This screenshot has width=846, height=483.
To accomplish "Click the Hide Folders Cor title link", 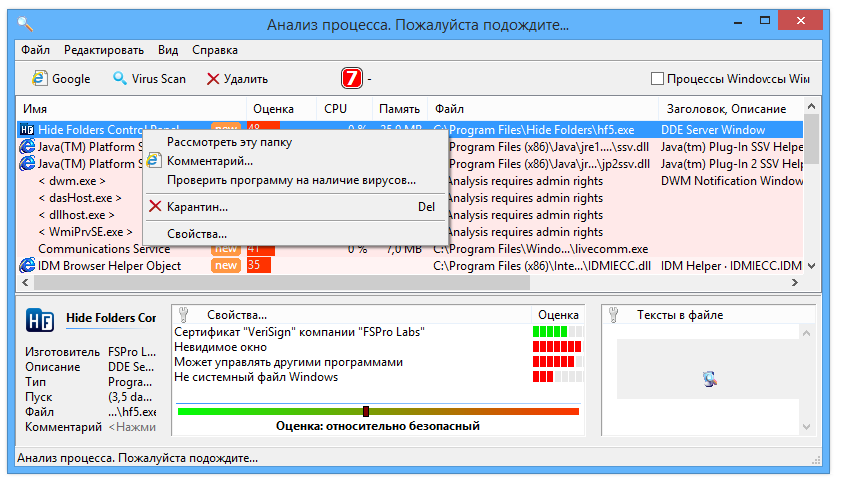I will click(111, 318).
